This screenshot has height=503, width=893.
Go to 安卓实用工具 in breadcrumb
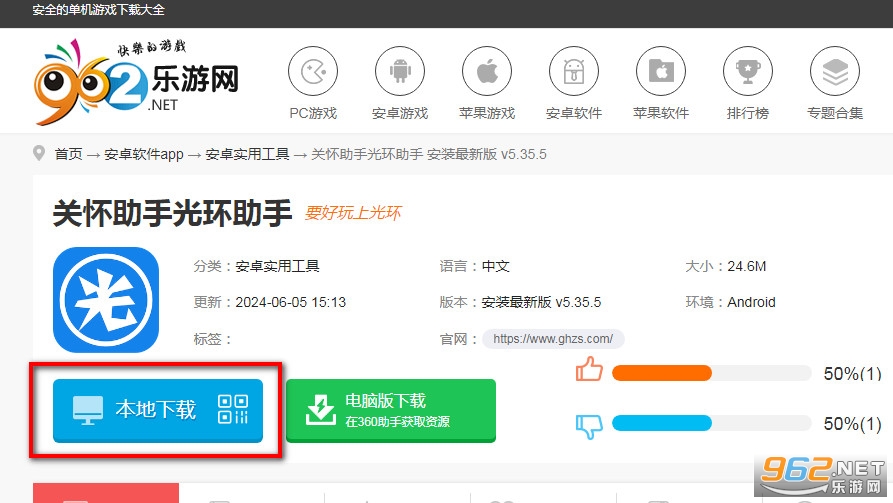tap(247, 154)
